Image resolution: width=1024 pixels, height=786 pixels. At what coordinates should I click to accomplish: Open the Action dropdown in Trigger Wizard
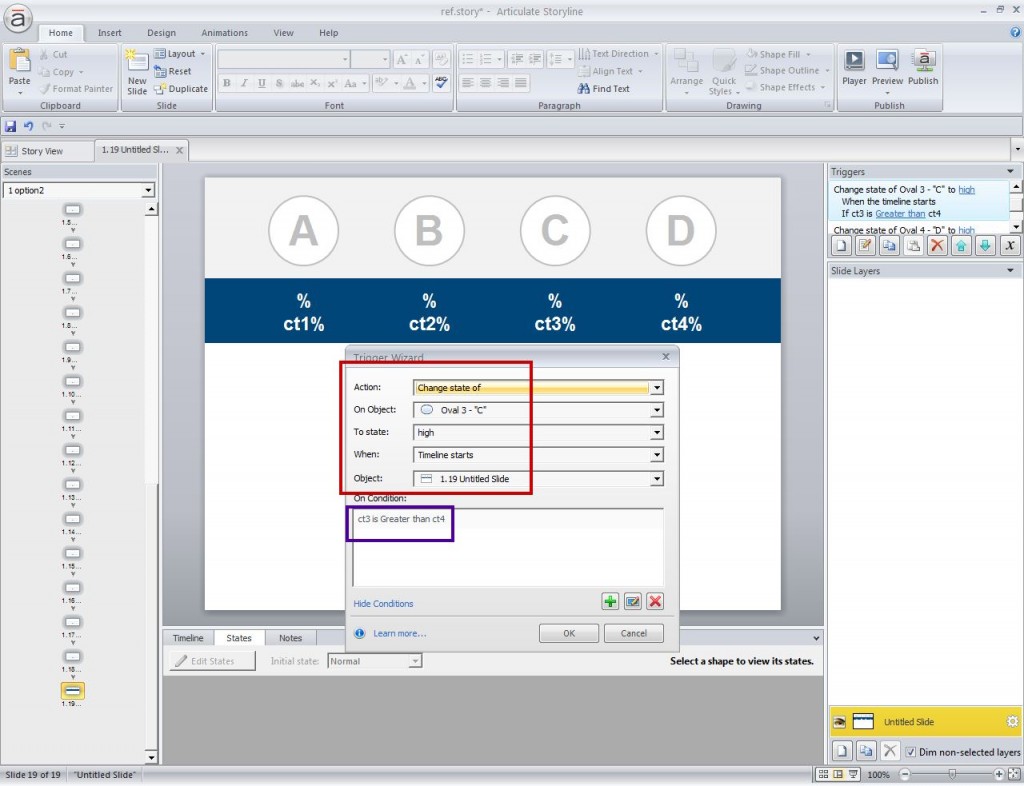click(x=657, y=388)
